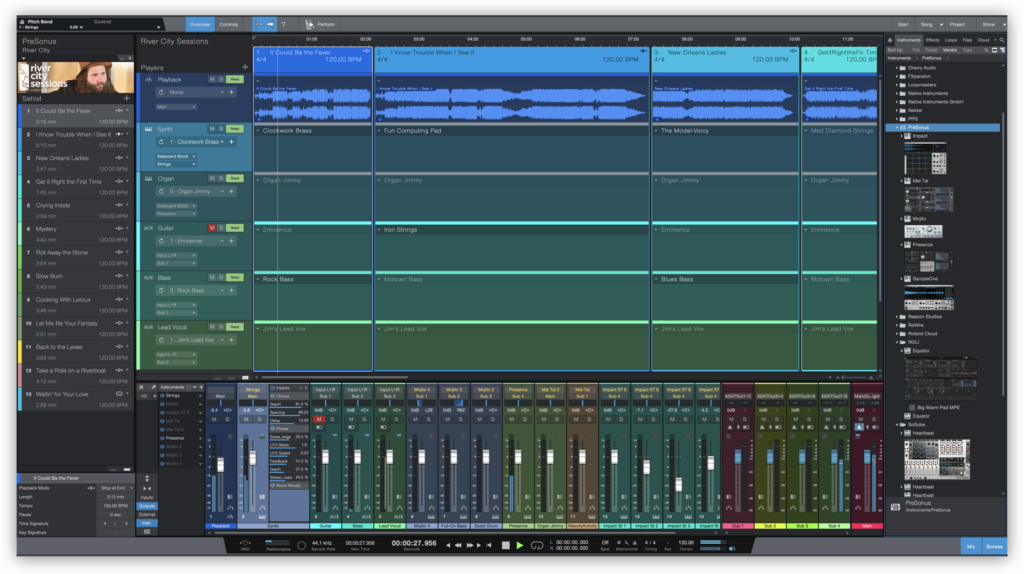
Task: Solo the Main output mixer channel
Action: pos(874,419)
